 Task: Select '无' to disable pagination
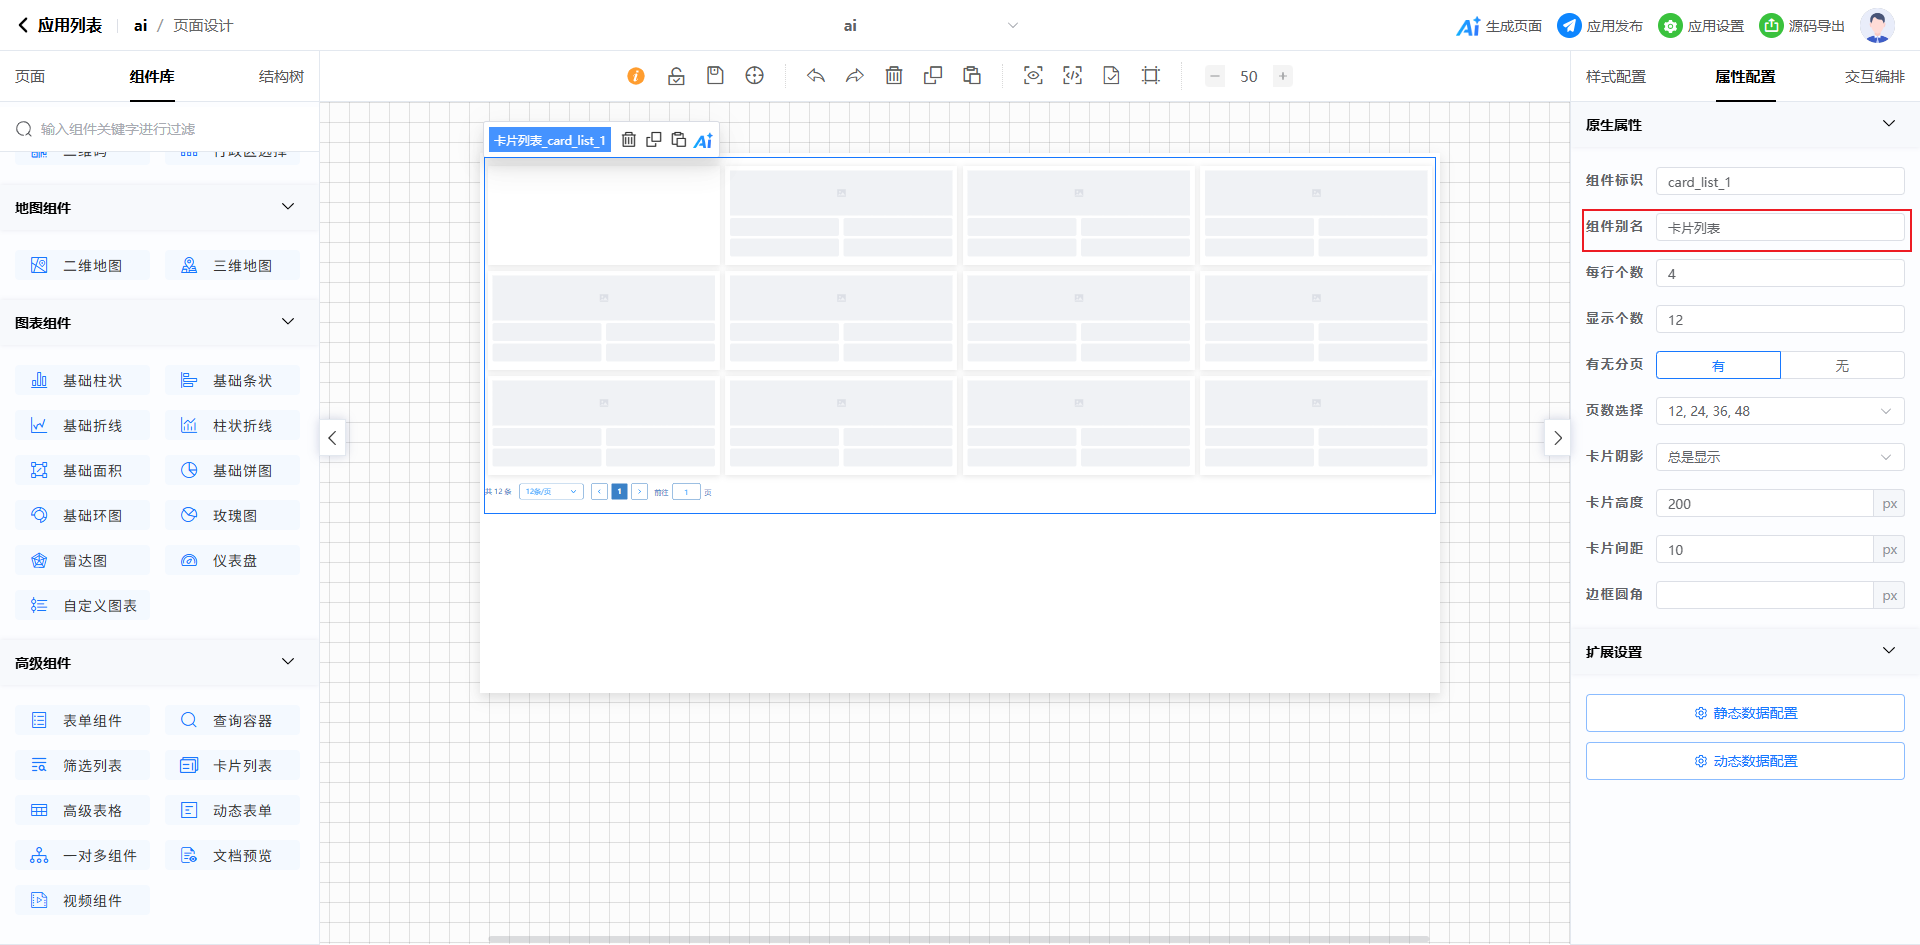(x=1842, y=366)
